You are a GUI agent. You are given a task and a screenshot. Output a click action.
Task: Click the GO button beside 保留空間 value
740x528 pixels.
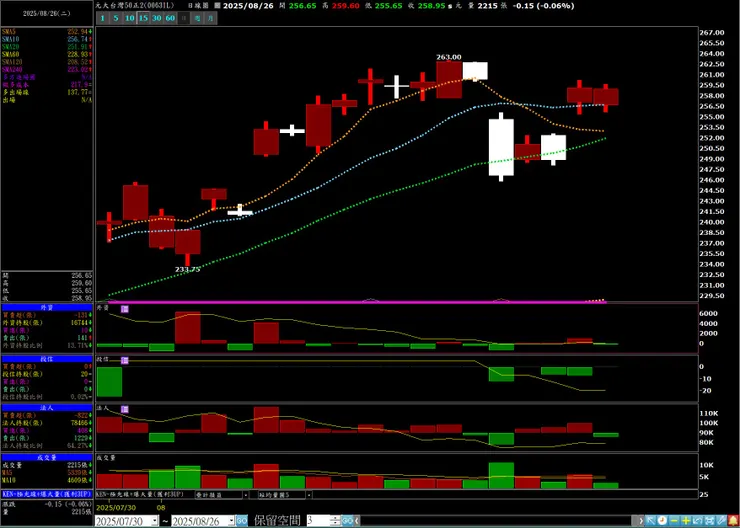(x=348, y=520)
